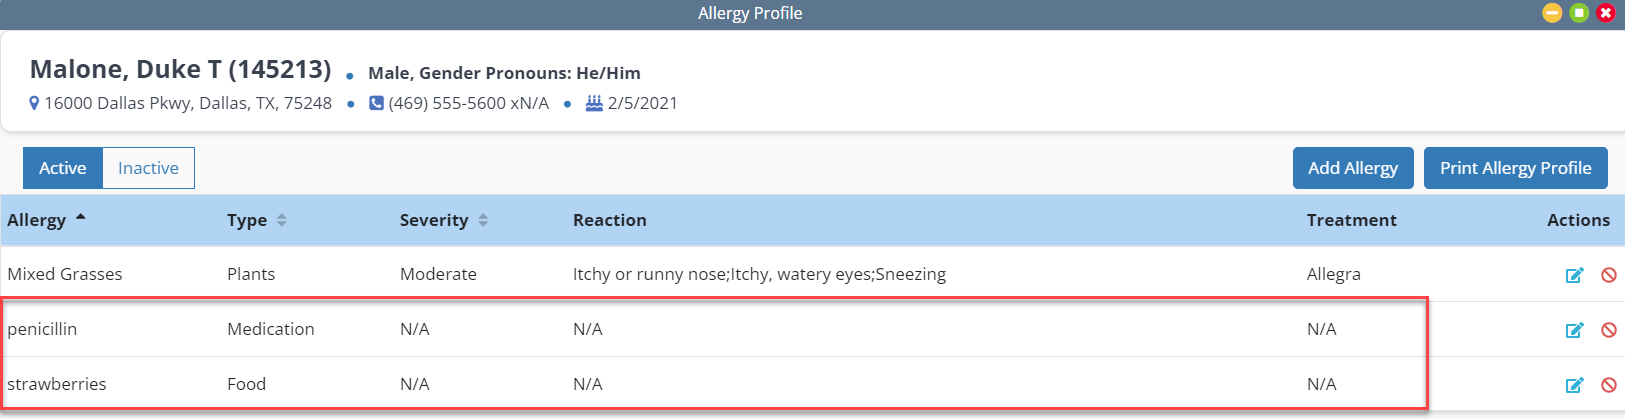Switch to Inactive allergies
The height and width of the screenshot is (419, 1625).
(148, 168)
